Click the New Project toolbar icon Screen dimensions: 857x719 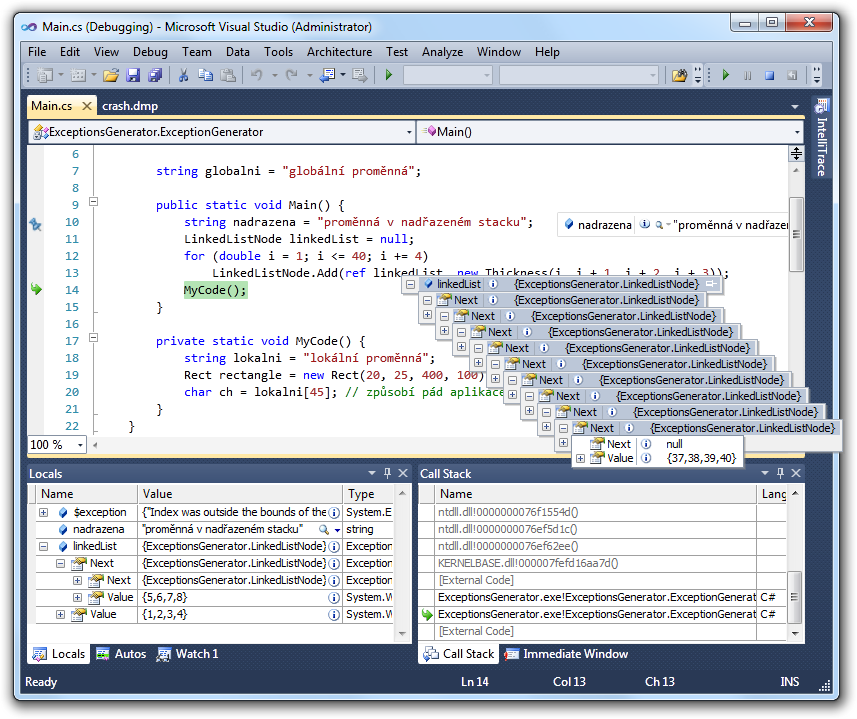tap(45, 75)
